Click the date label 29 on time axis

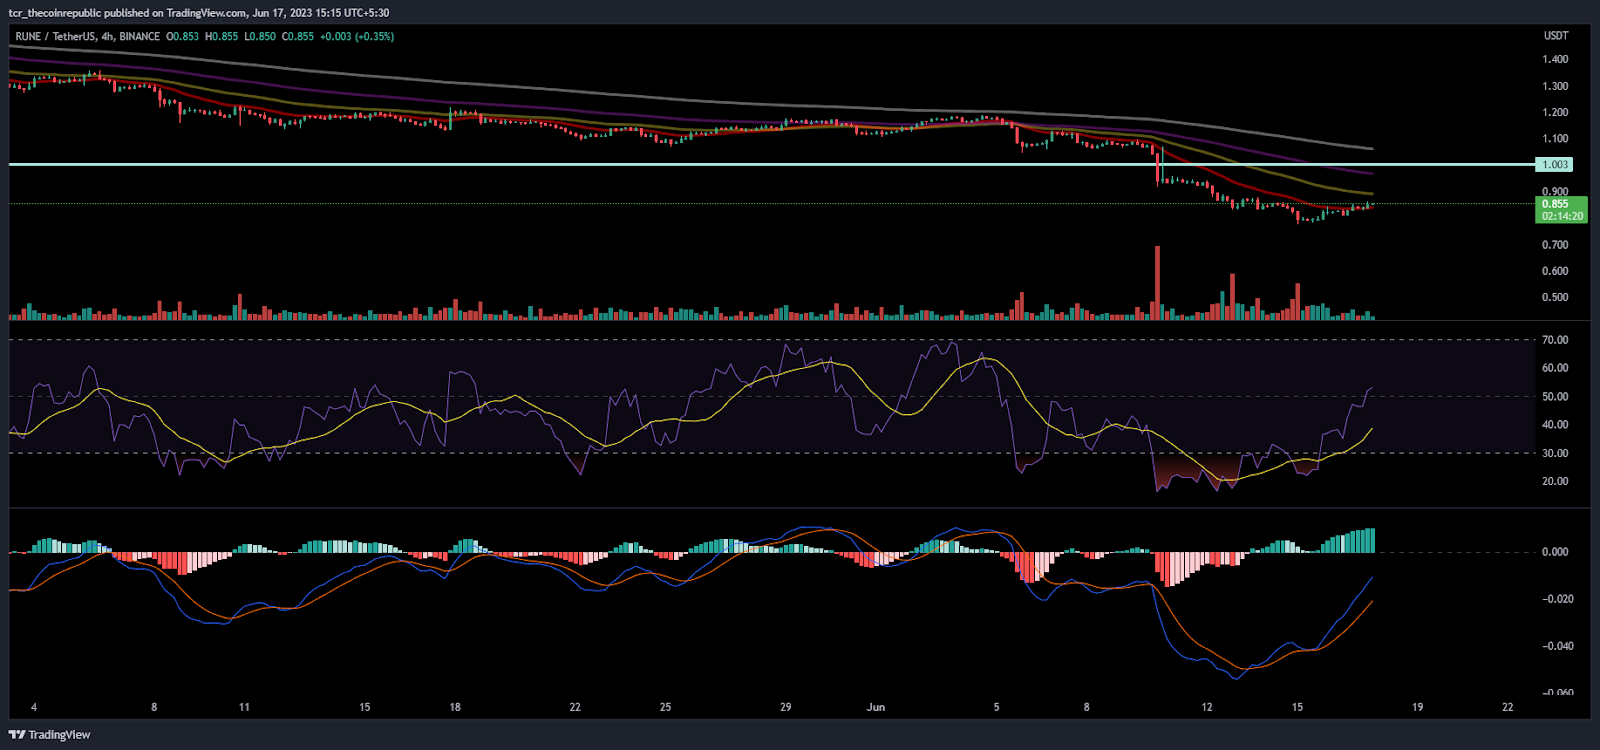click(x=786, y=707)
